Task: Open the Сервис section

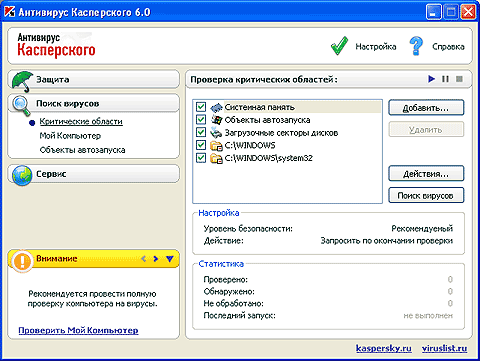Action: tap(94, 174)
